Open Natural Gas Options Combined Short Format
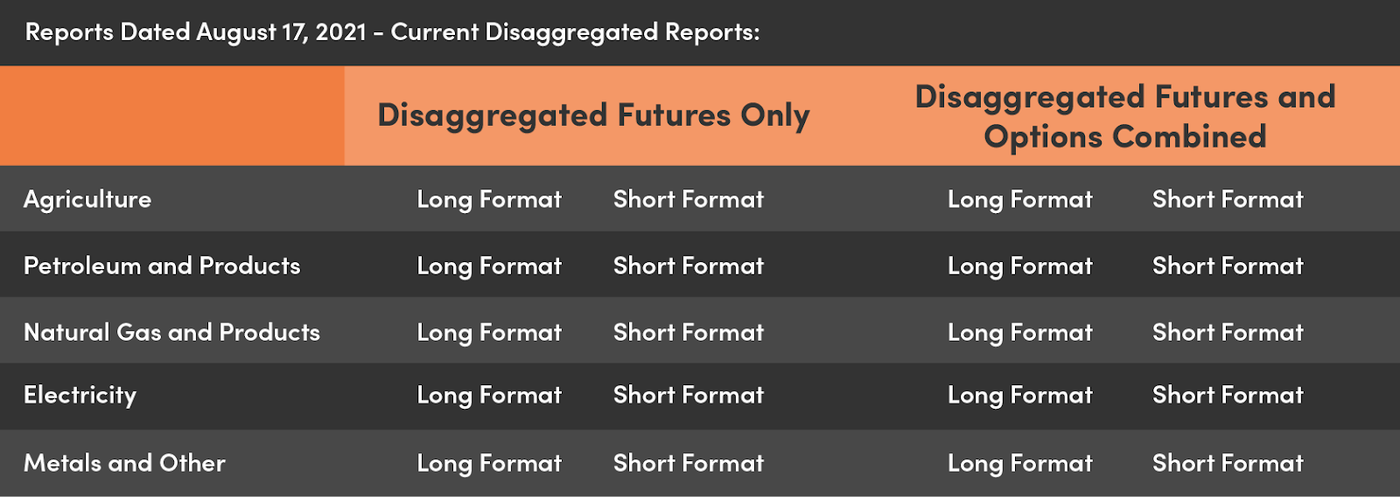This screenshot has width=1400, height=497. [x=1227, y=332]
